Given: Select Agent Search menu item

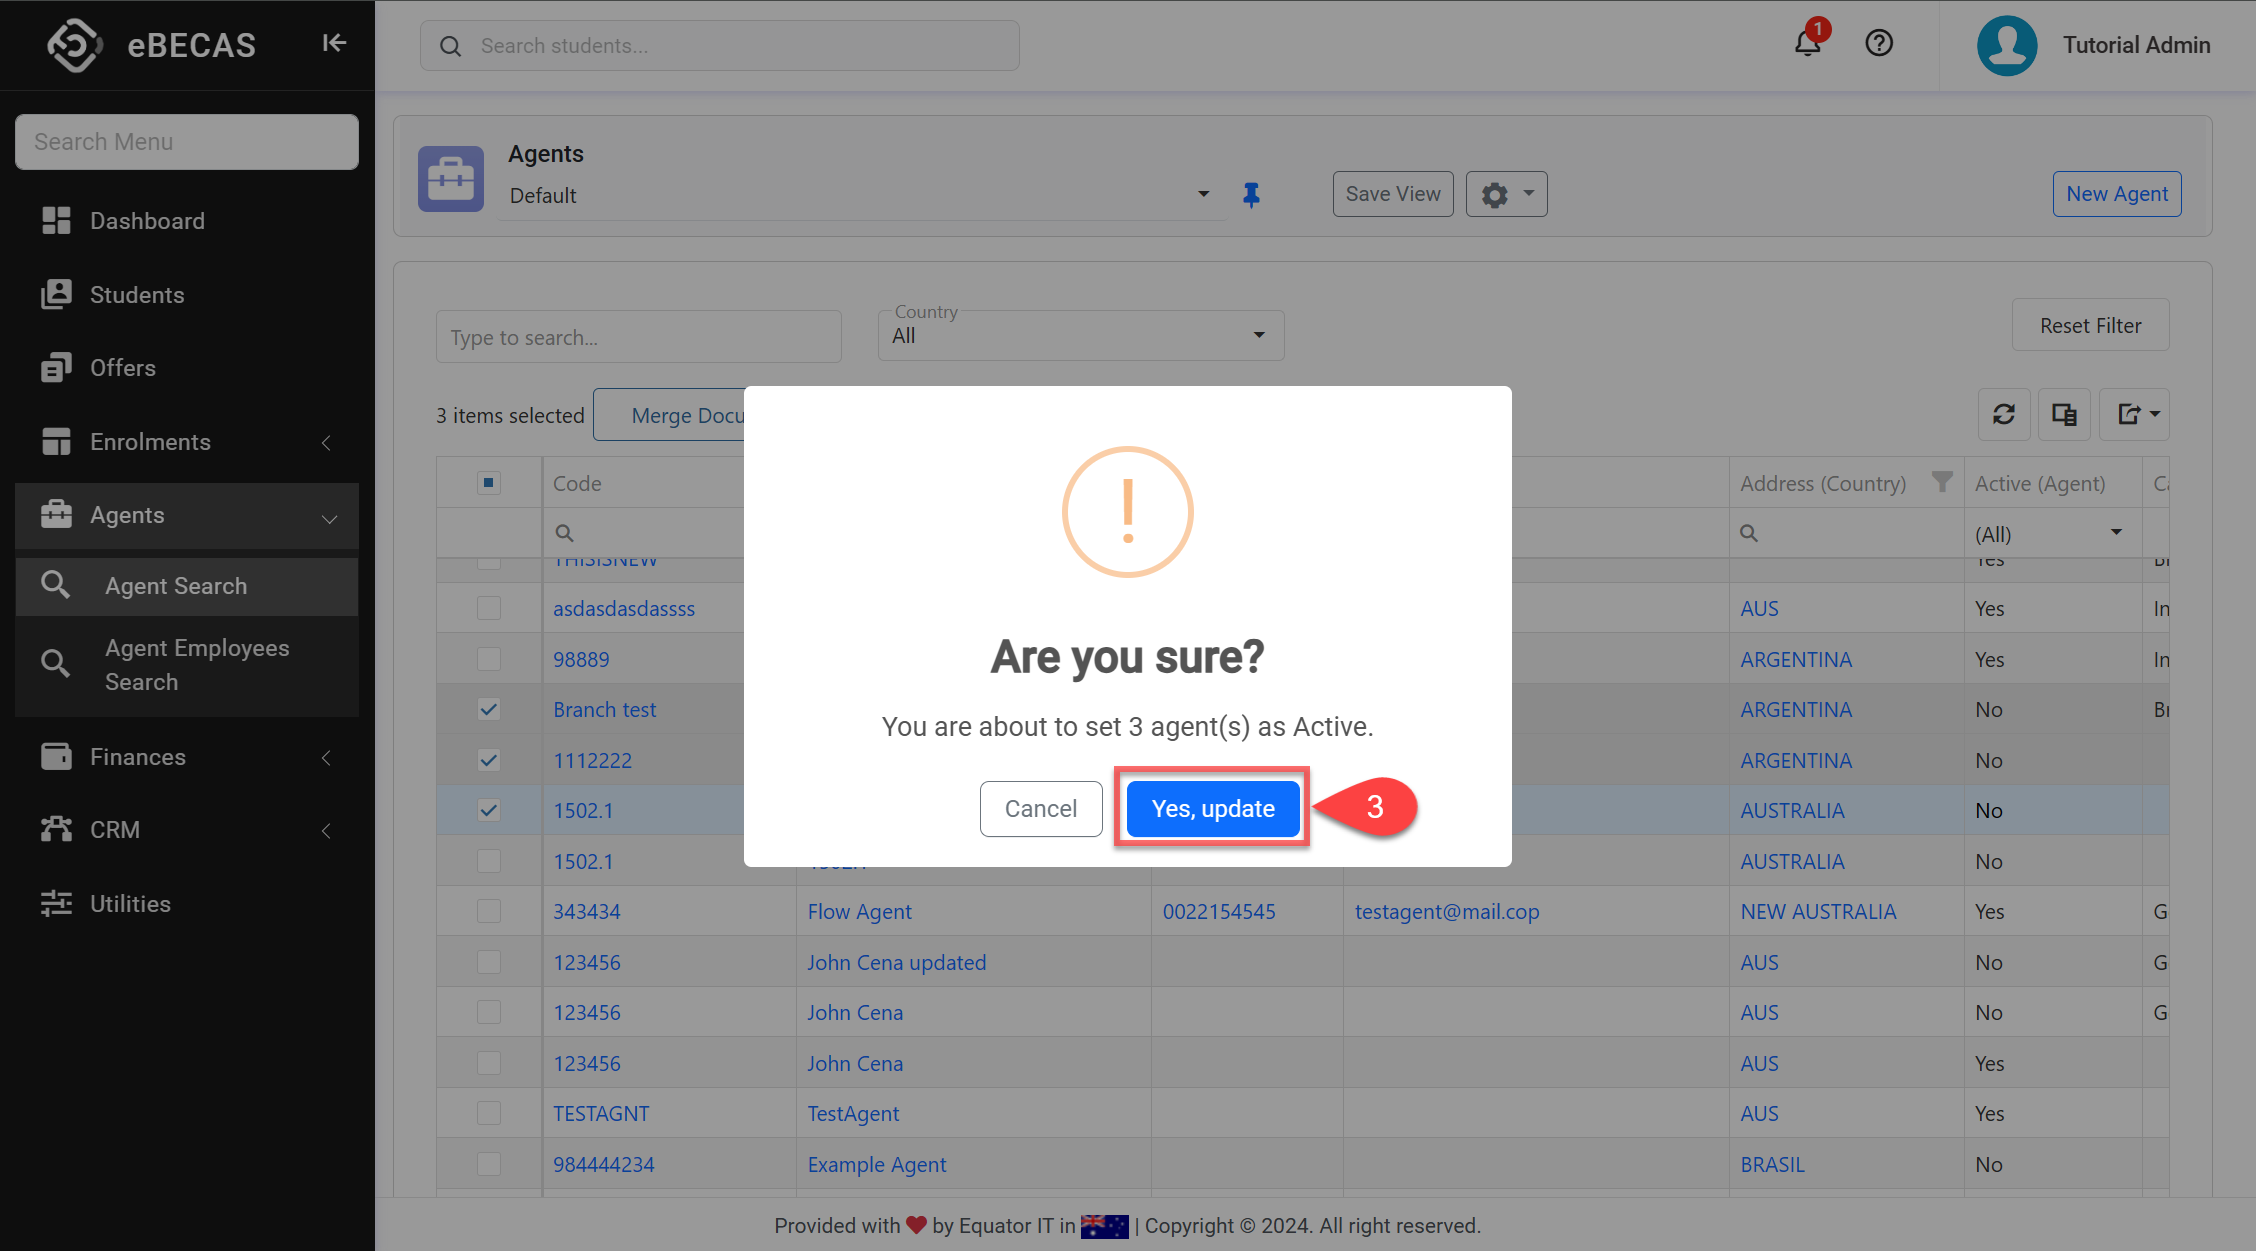Looking at the screenshot, I should tap(187, 586).
